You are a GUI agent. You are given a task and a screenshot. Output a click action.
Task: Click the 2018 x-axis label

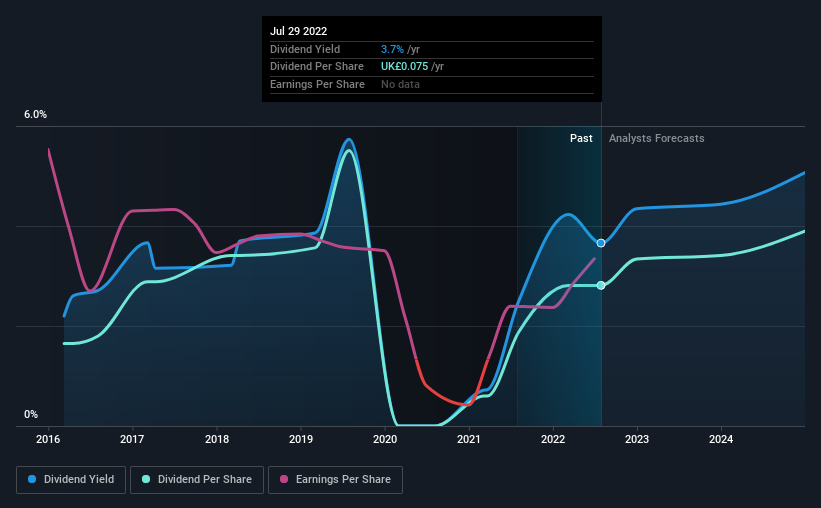(217, 439)
